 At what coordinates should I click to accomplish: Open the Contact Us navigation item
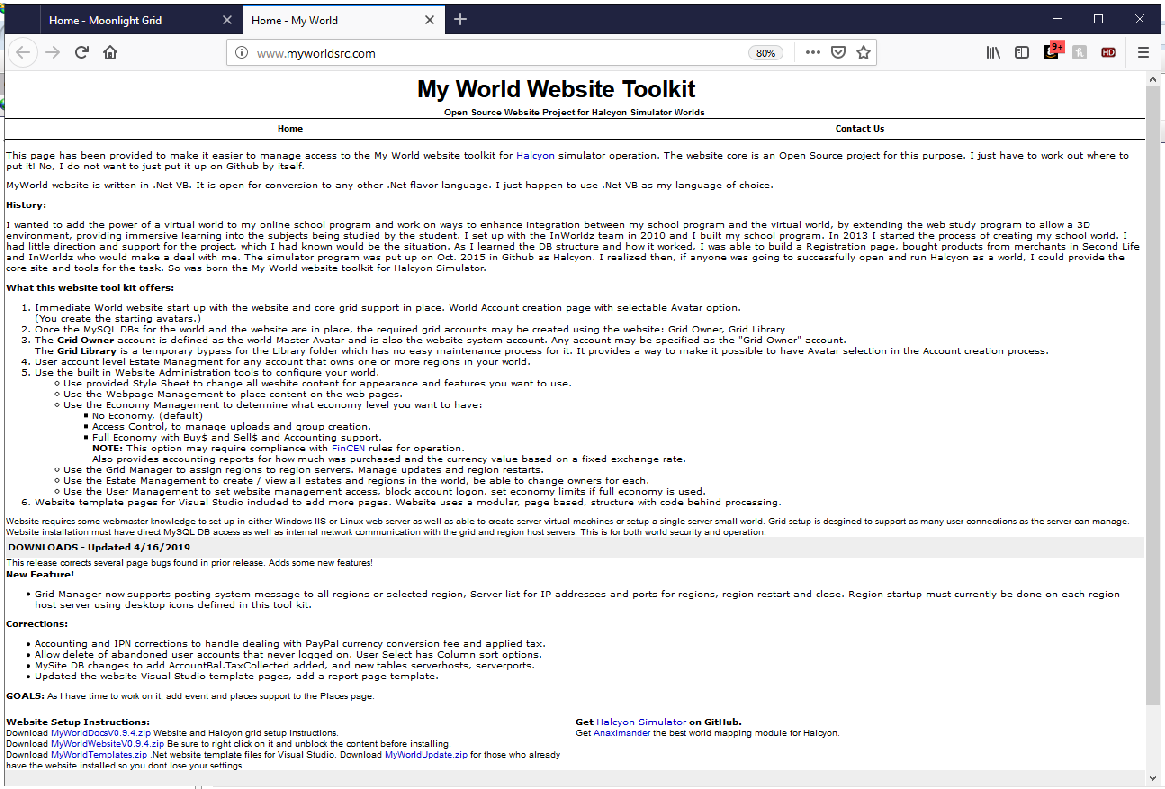860,129
